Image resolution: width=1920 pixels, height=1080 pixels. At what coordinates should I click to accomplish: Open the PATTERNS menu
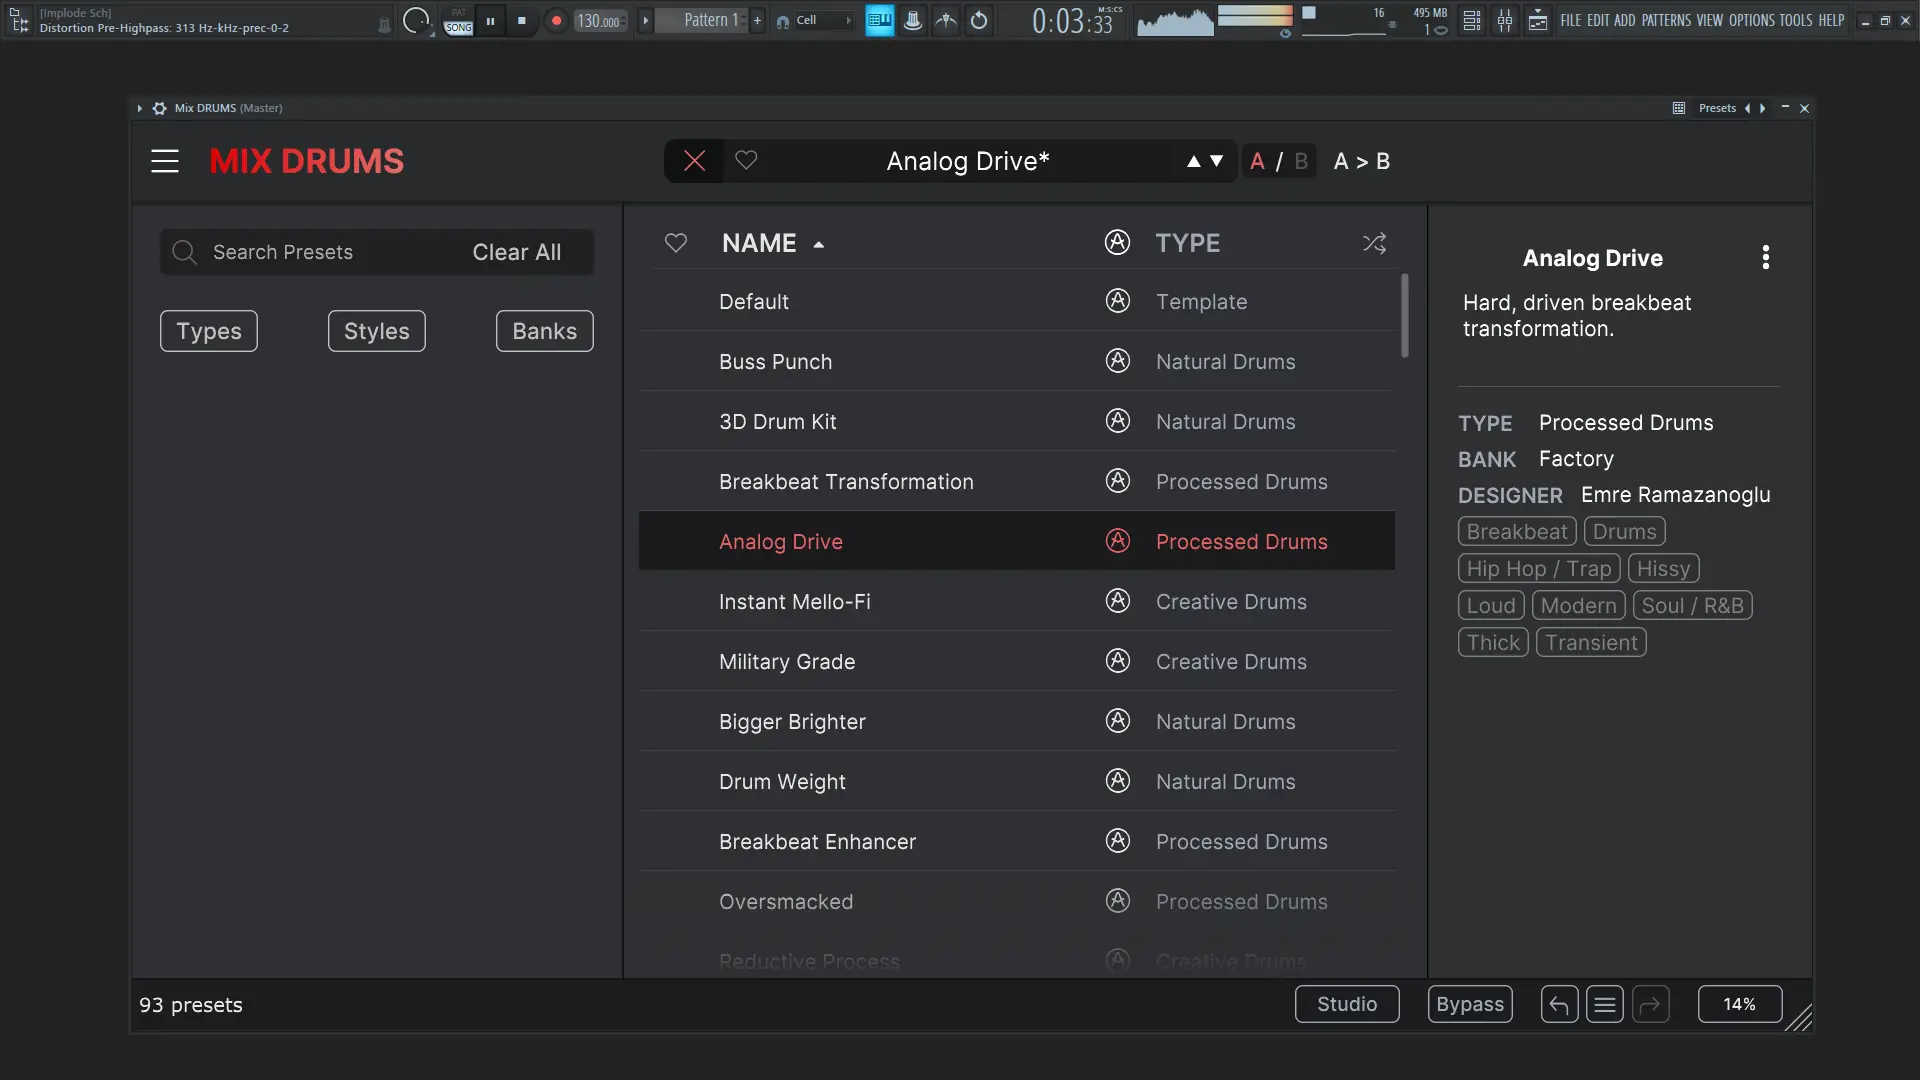pyautogui.click(x=1666, y=20)
